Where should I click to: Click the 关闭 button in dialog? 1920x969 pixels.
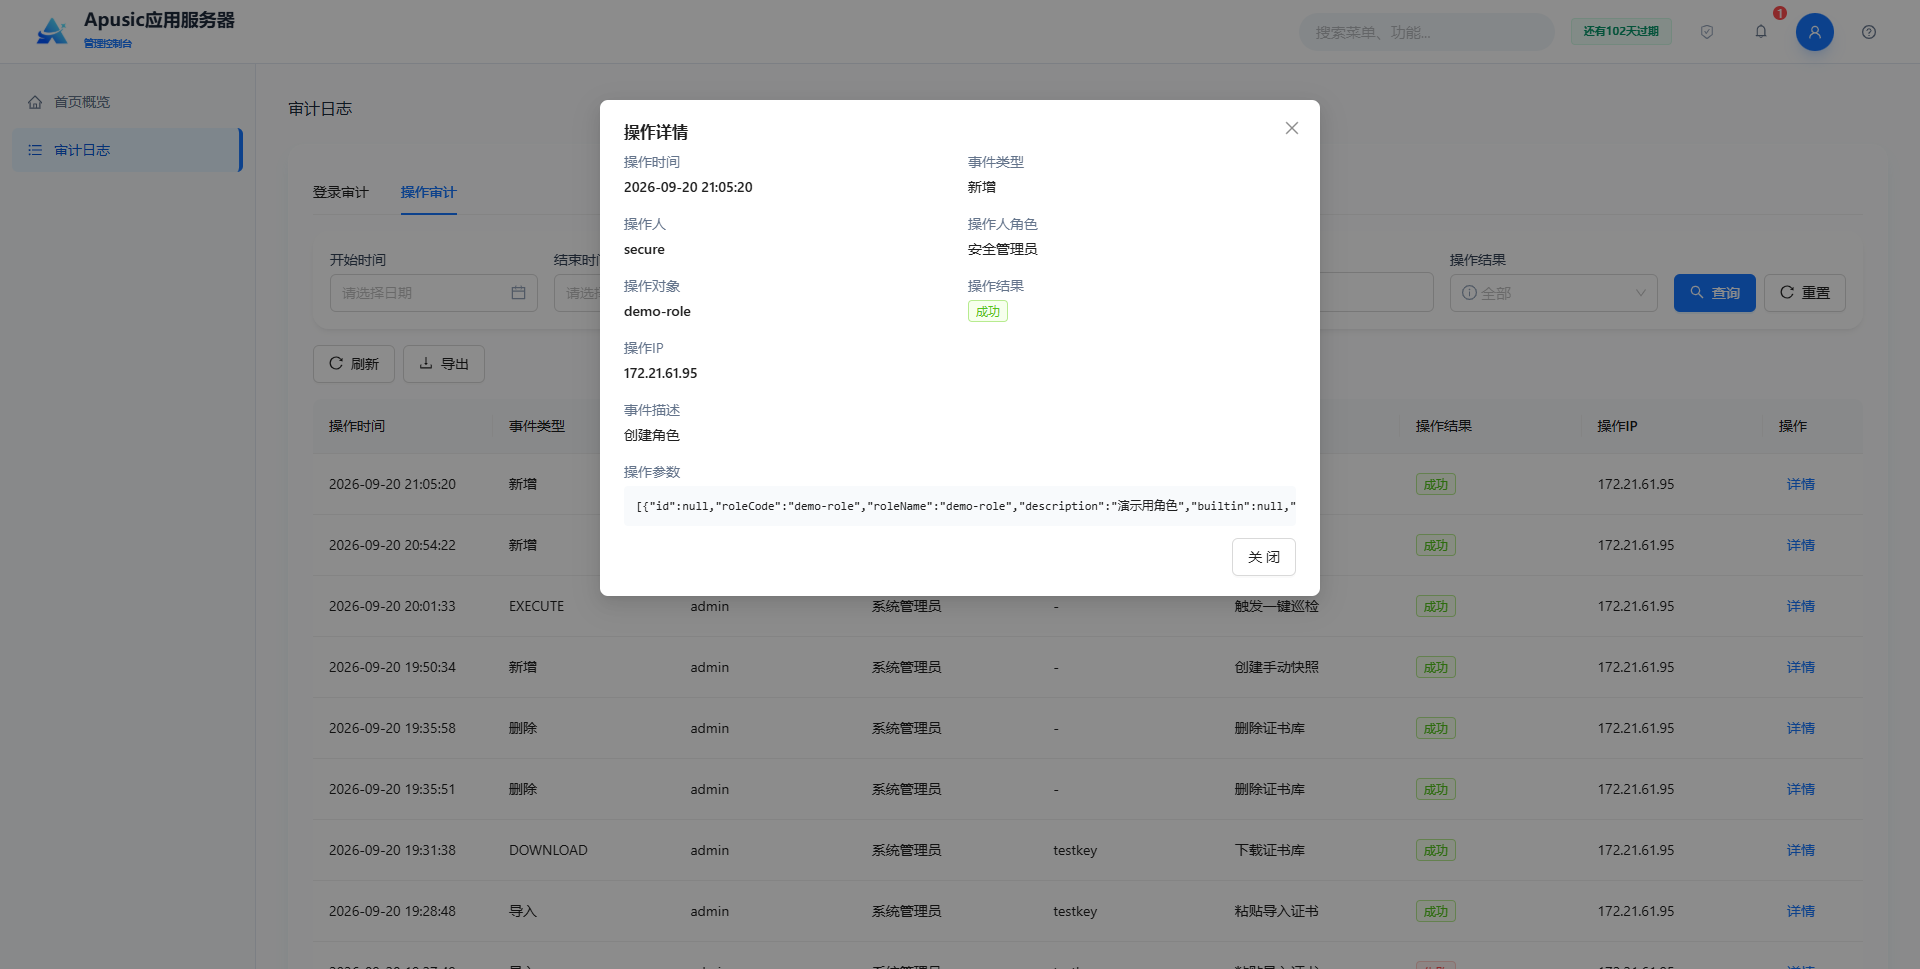point(1264,557)
